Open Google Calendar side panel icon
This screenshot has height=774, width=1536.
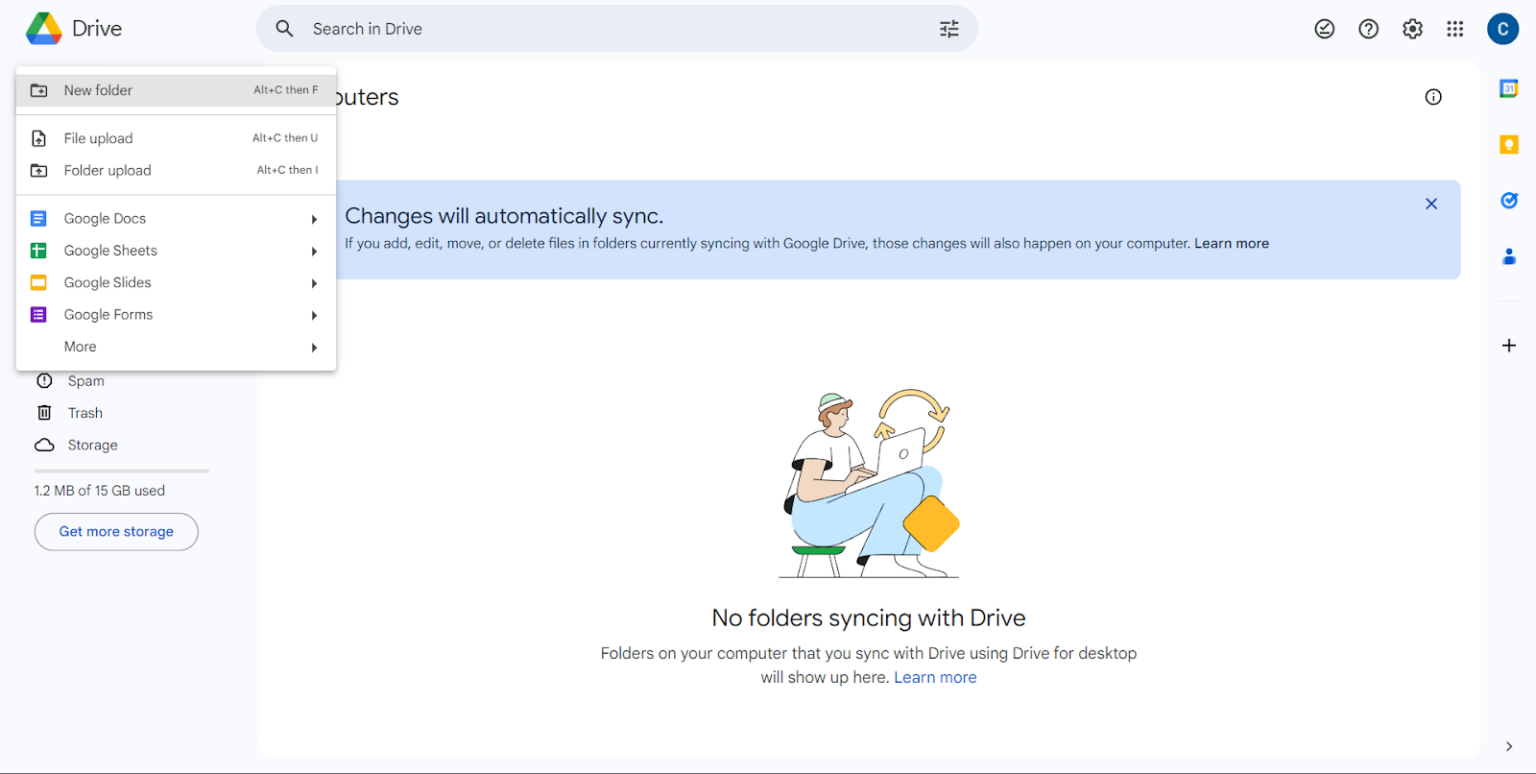[1509, 89]
